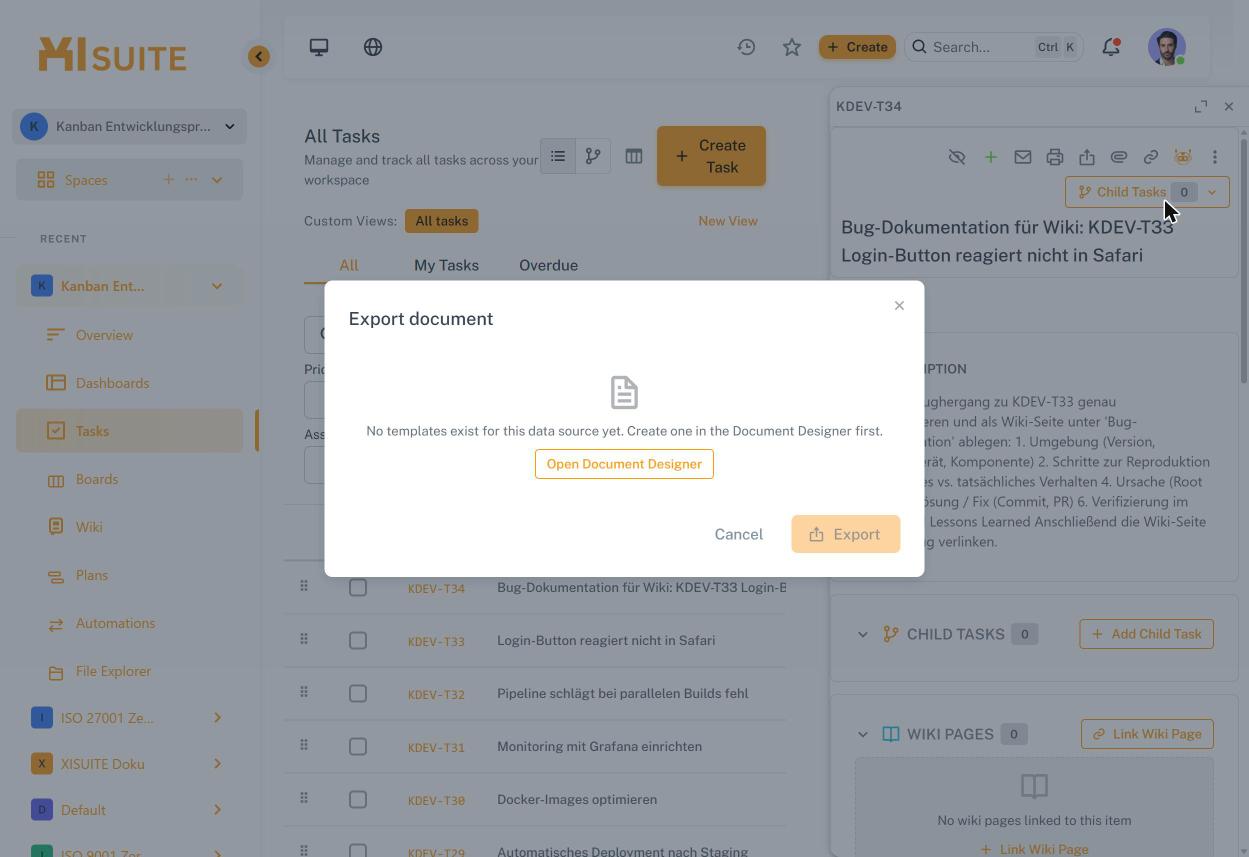1249x857 pixels.
Task: Click the Create Task button
Action: coord(711,156)
